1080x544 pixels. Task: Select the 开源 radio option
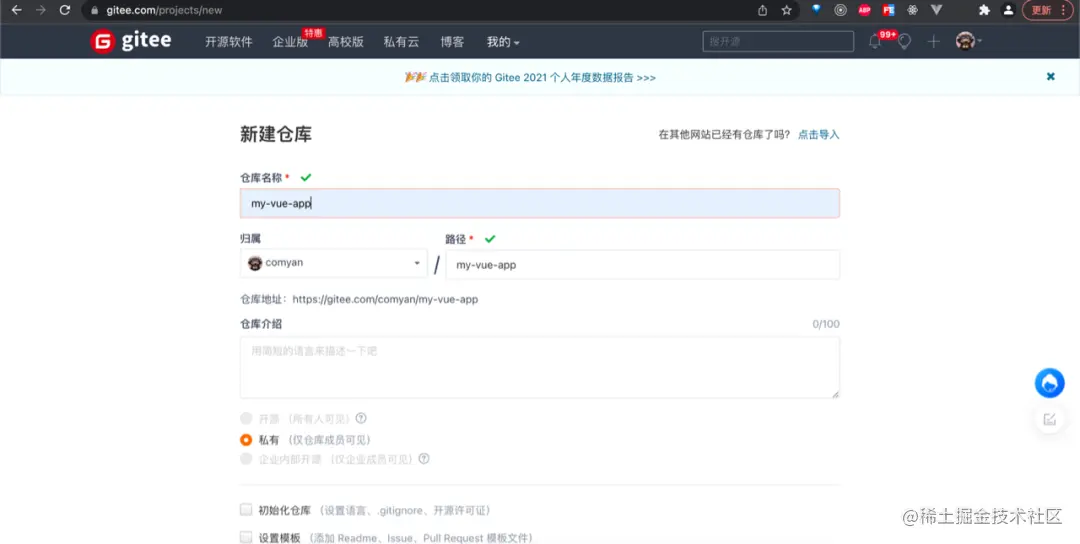pyautogui.click(x=246, y=418)
